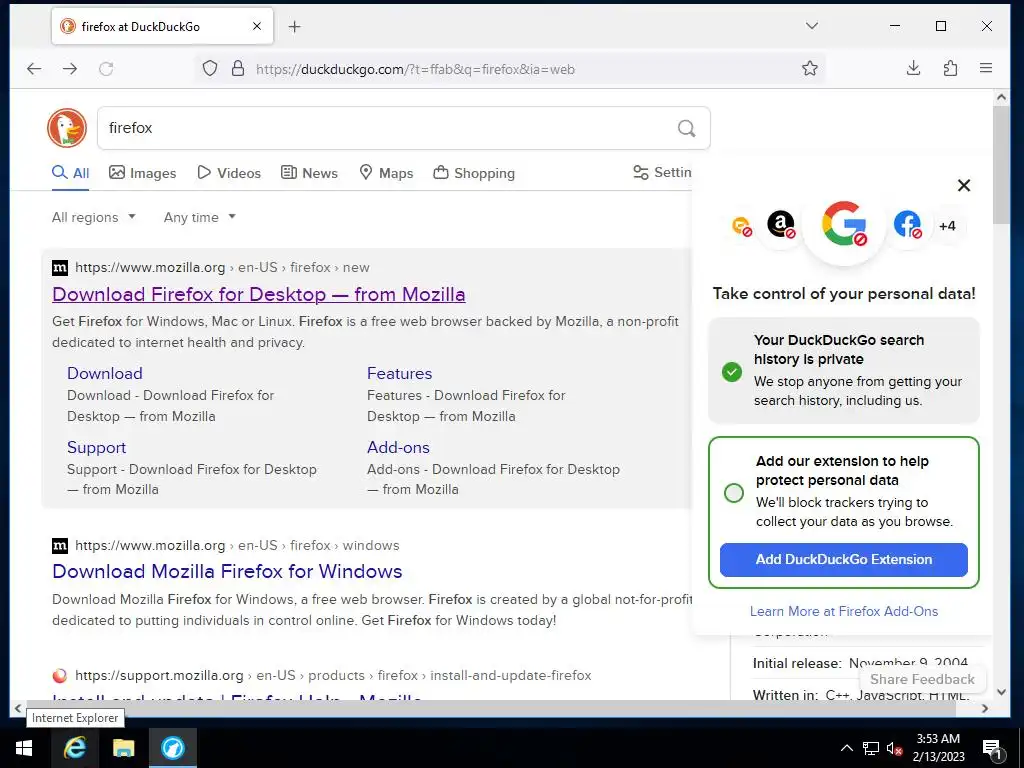1024x768 pixels.
Task: Click the +4 more trackers badge
Action: click(x=947, y=226)
